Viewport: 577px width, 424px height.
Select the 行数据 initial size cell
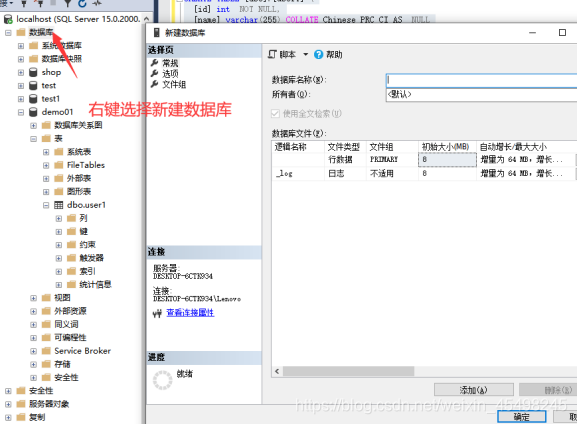[447, 160]
